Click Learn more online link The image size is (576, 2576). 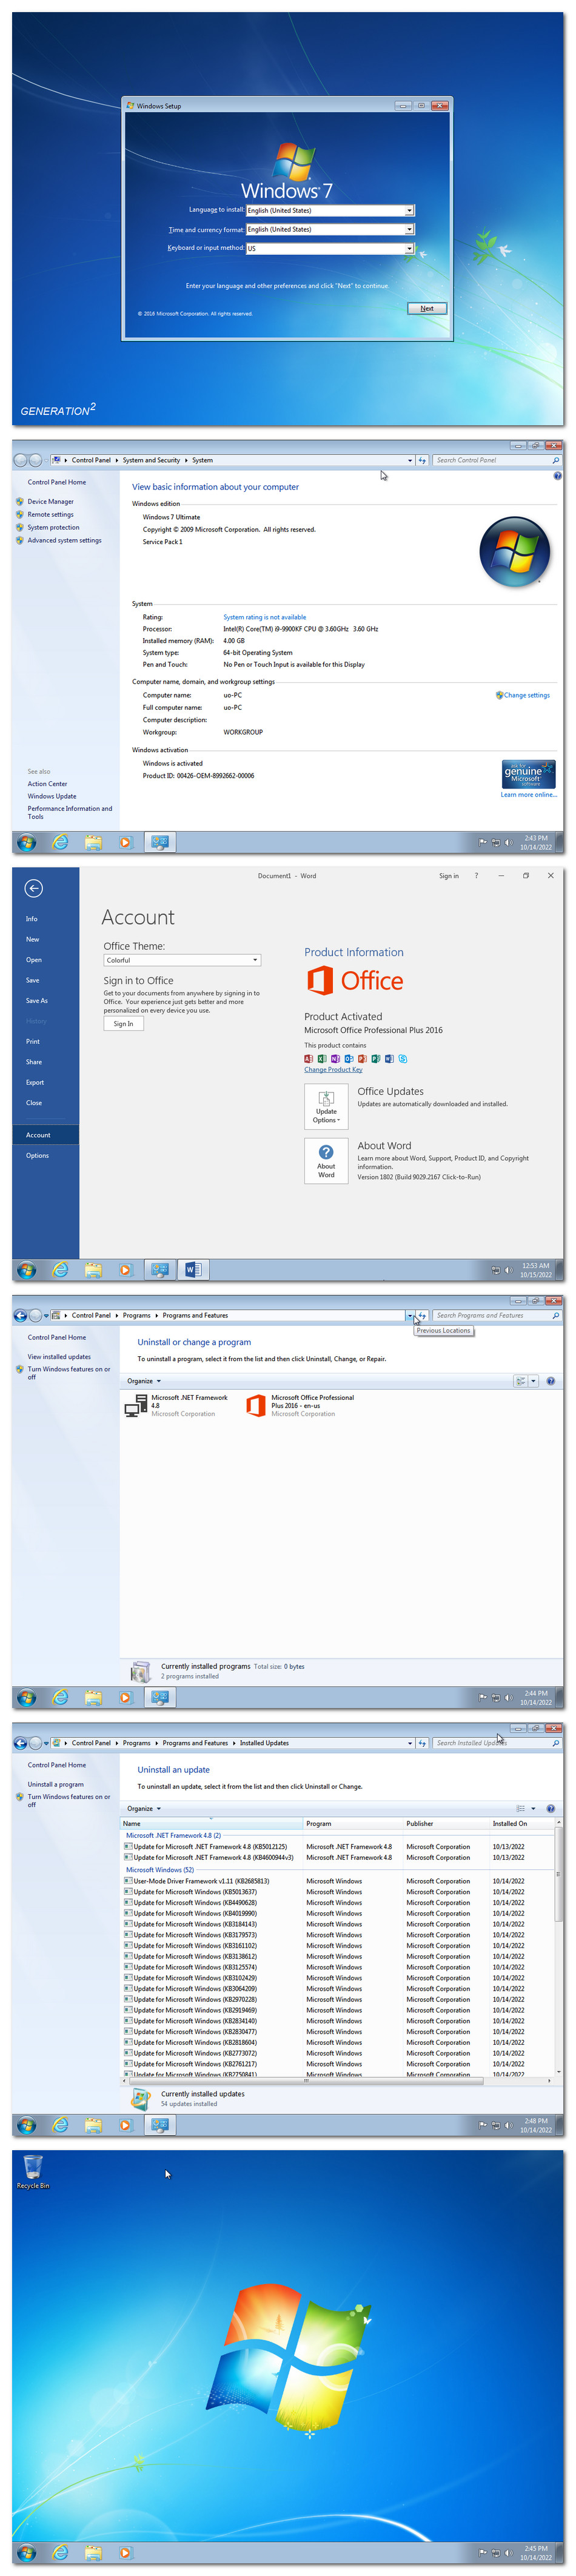pos(528,795)
